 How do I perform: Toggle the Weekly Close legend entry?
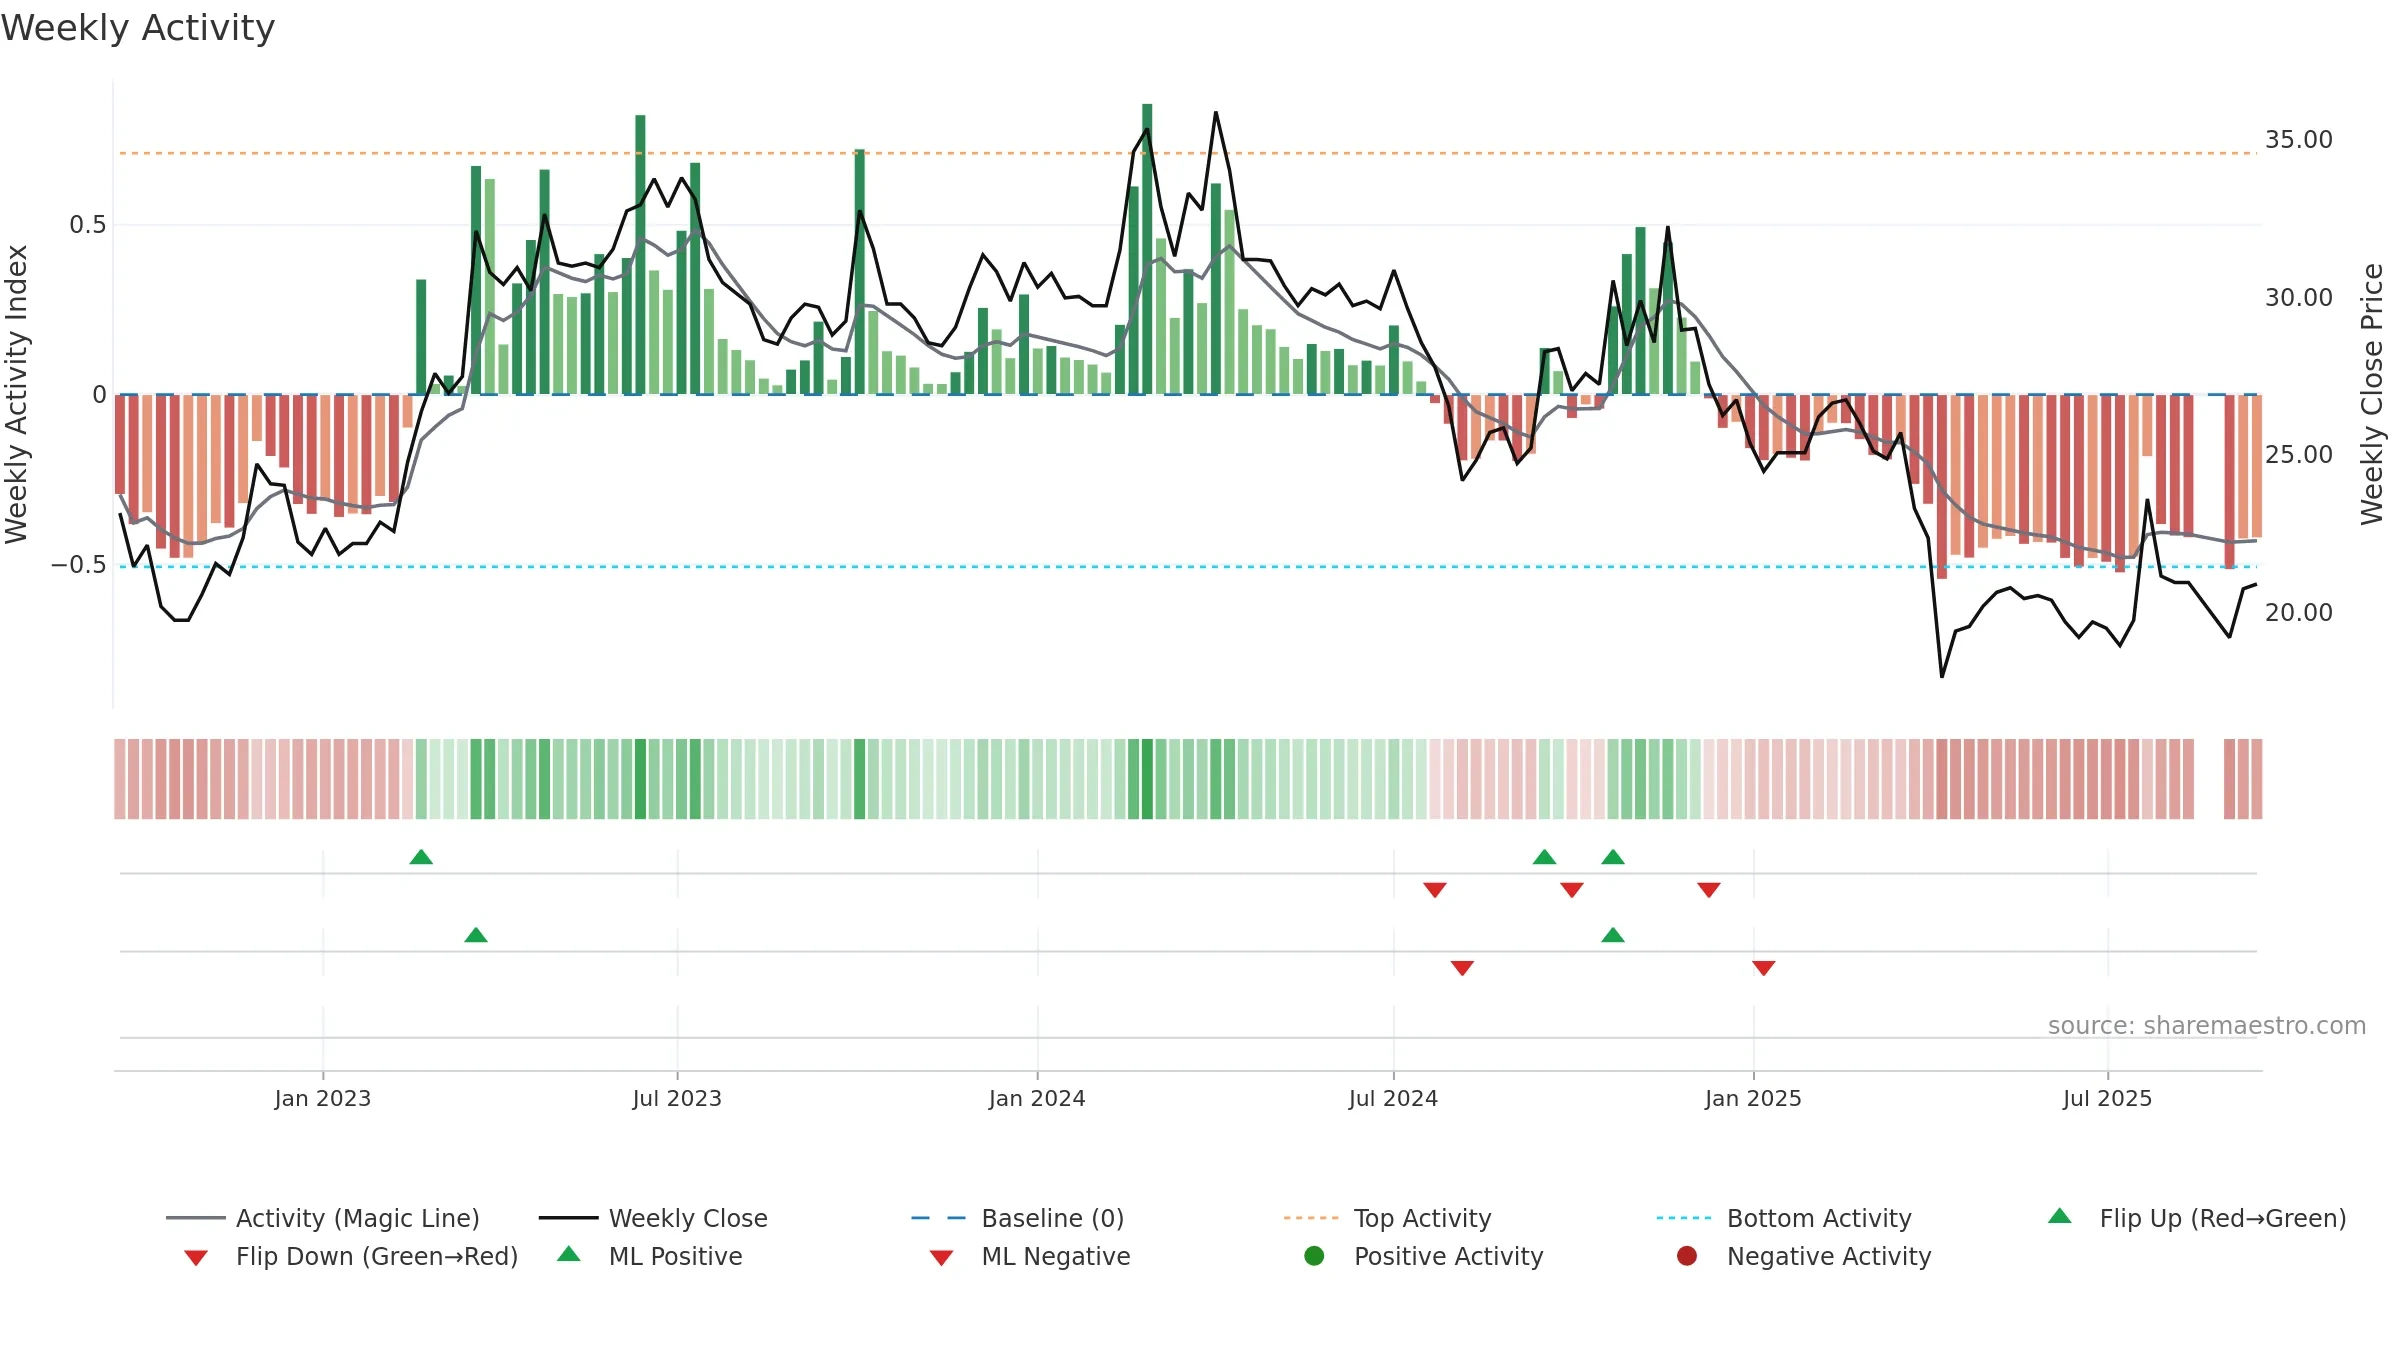[653, 1218]
